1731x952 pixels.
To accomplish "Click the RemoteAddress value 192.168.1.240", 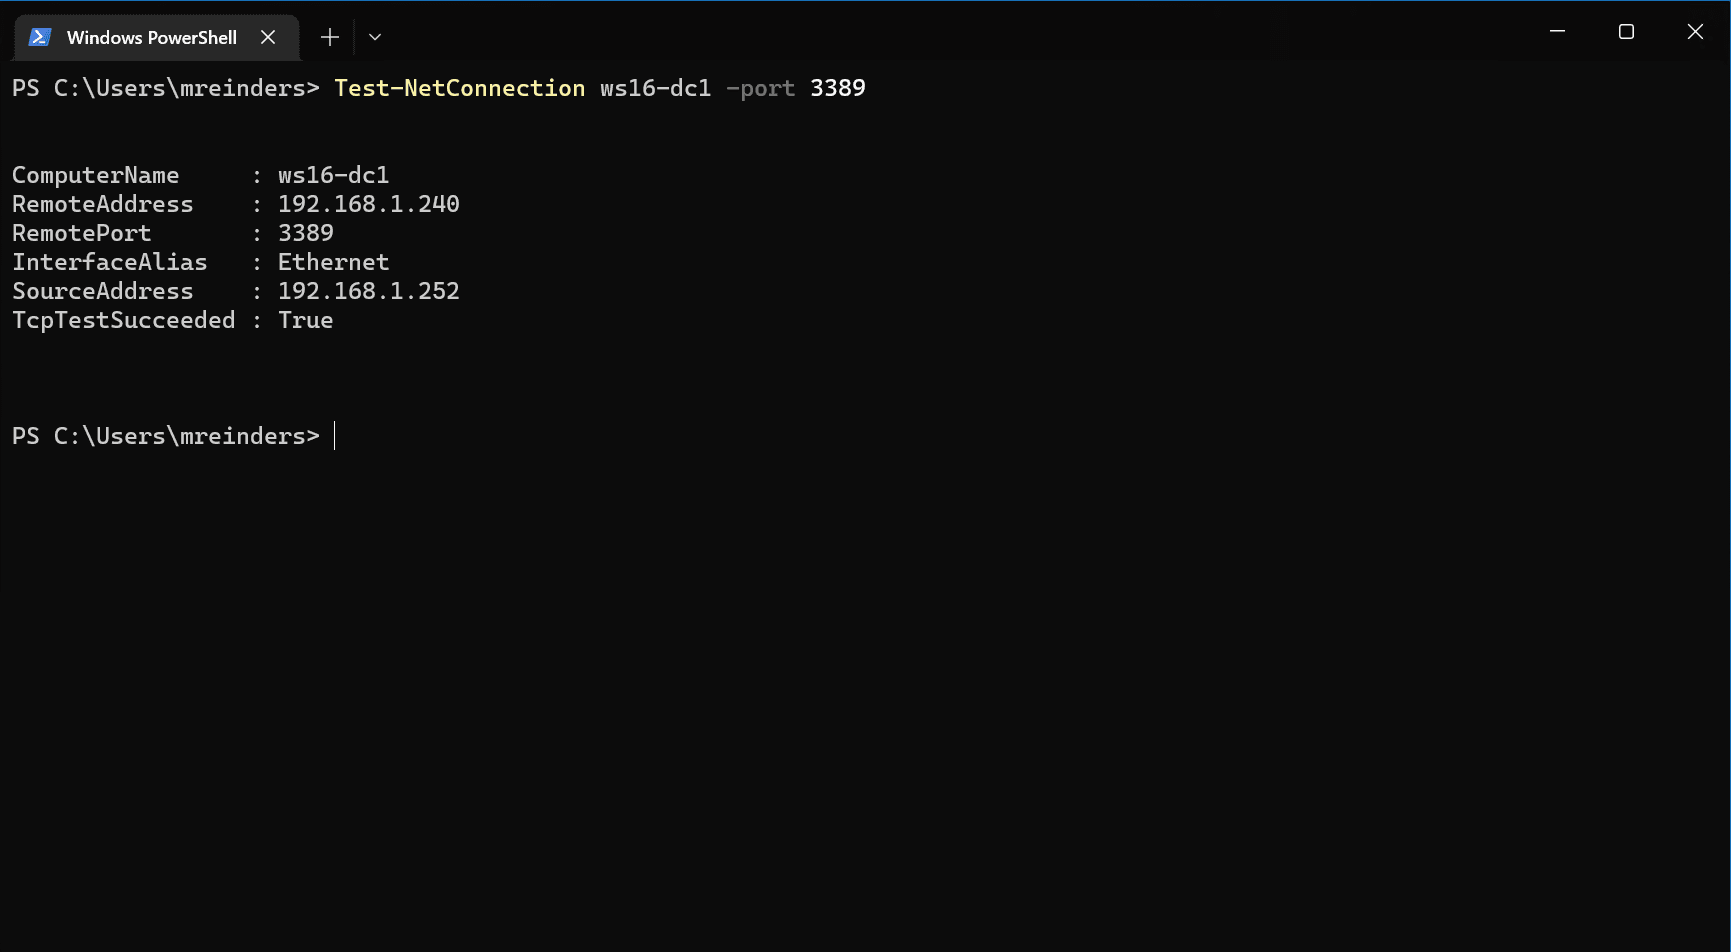I will [368, 203].
